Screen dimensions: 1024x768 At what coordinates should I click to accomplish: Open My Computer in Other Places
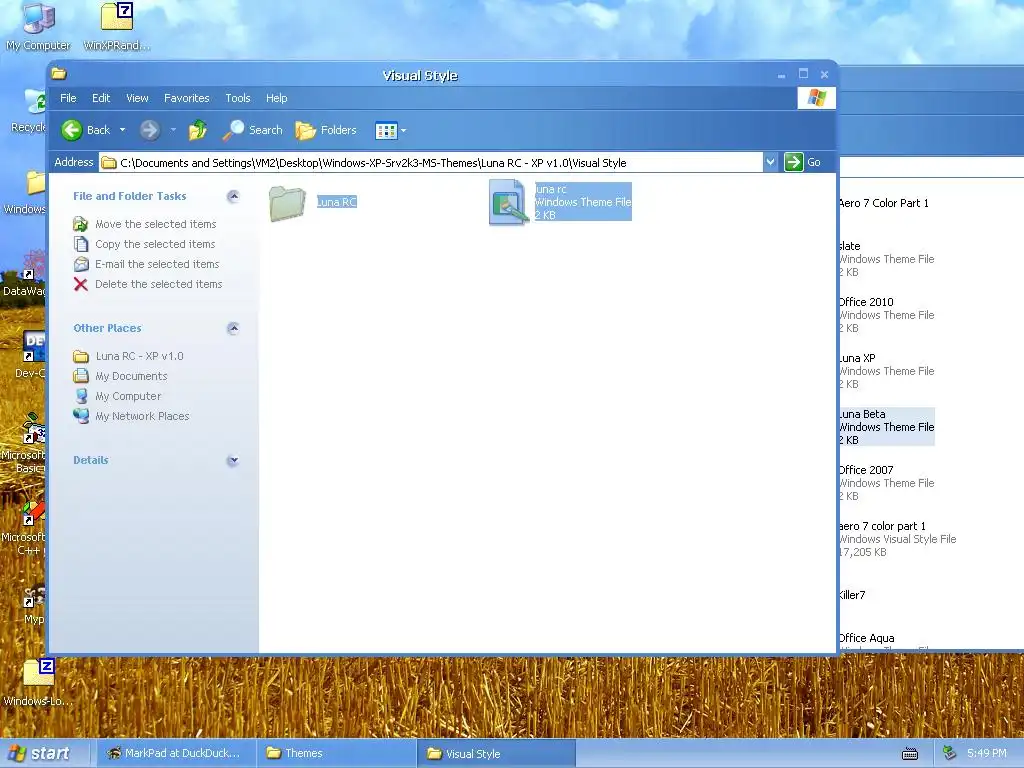coord(128,396)
